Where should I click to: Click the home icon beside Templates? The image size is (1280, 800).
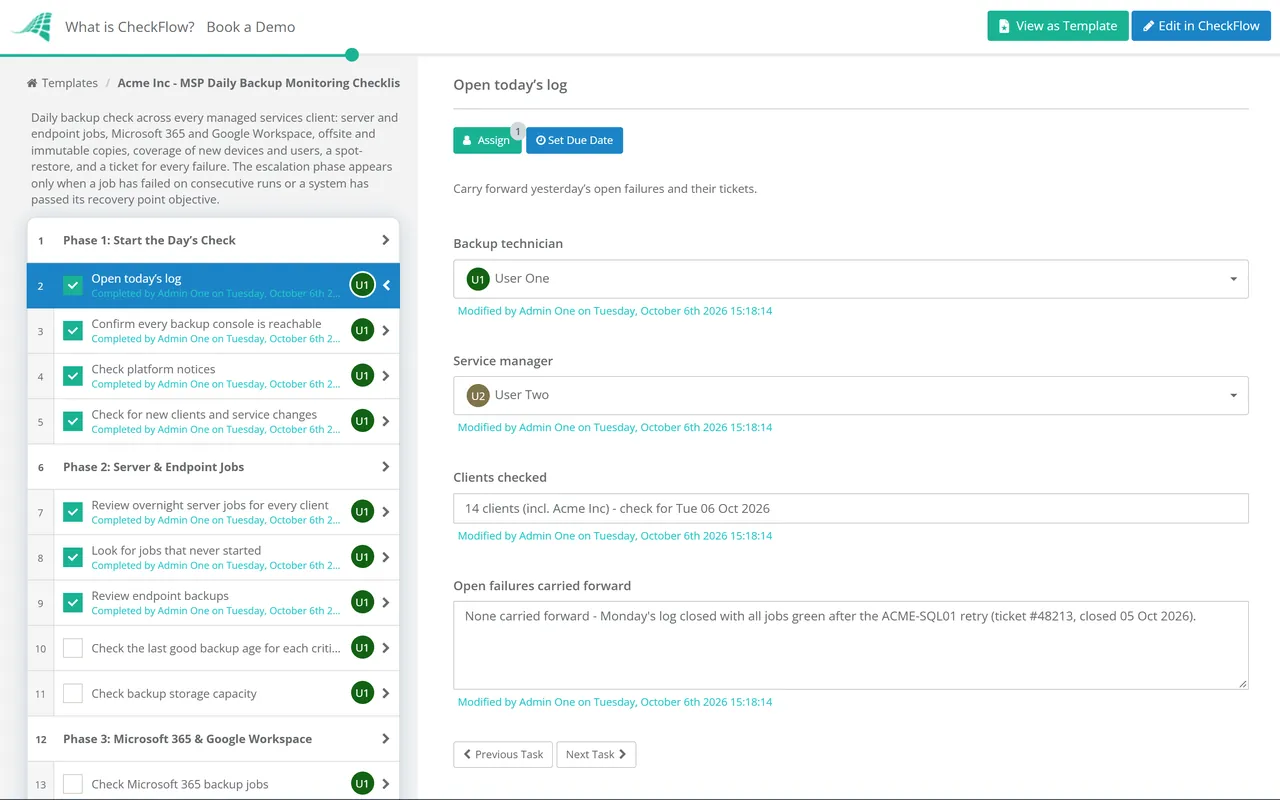point(32,83)
